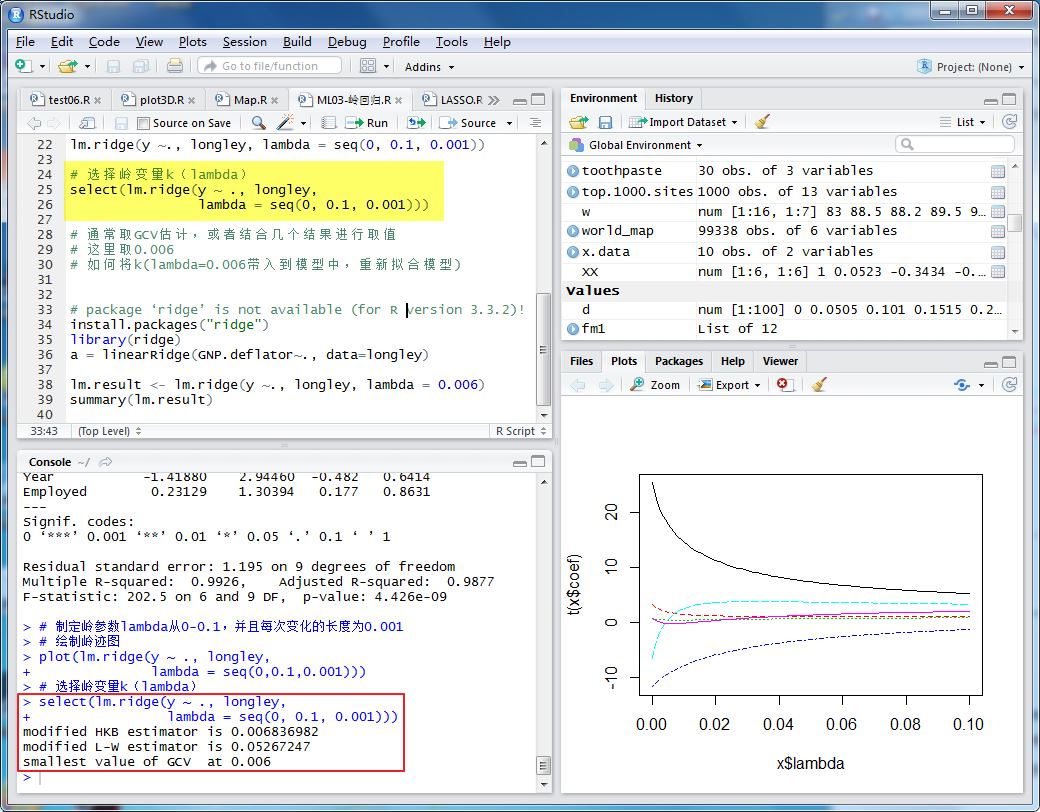Switch to the Packages tab
This screenshot has height=812, width=1040.
point(679,361)
